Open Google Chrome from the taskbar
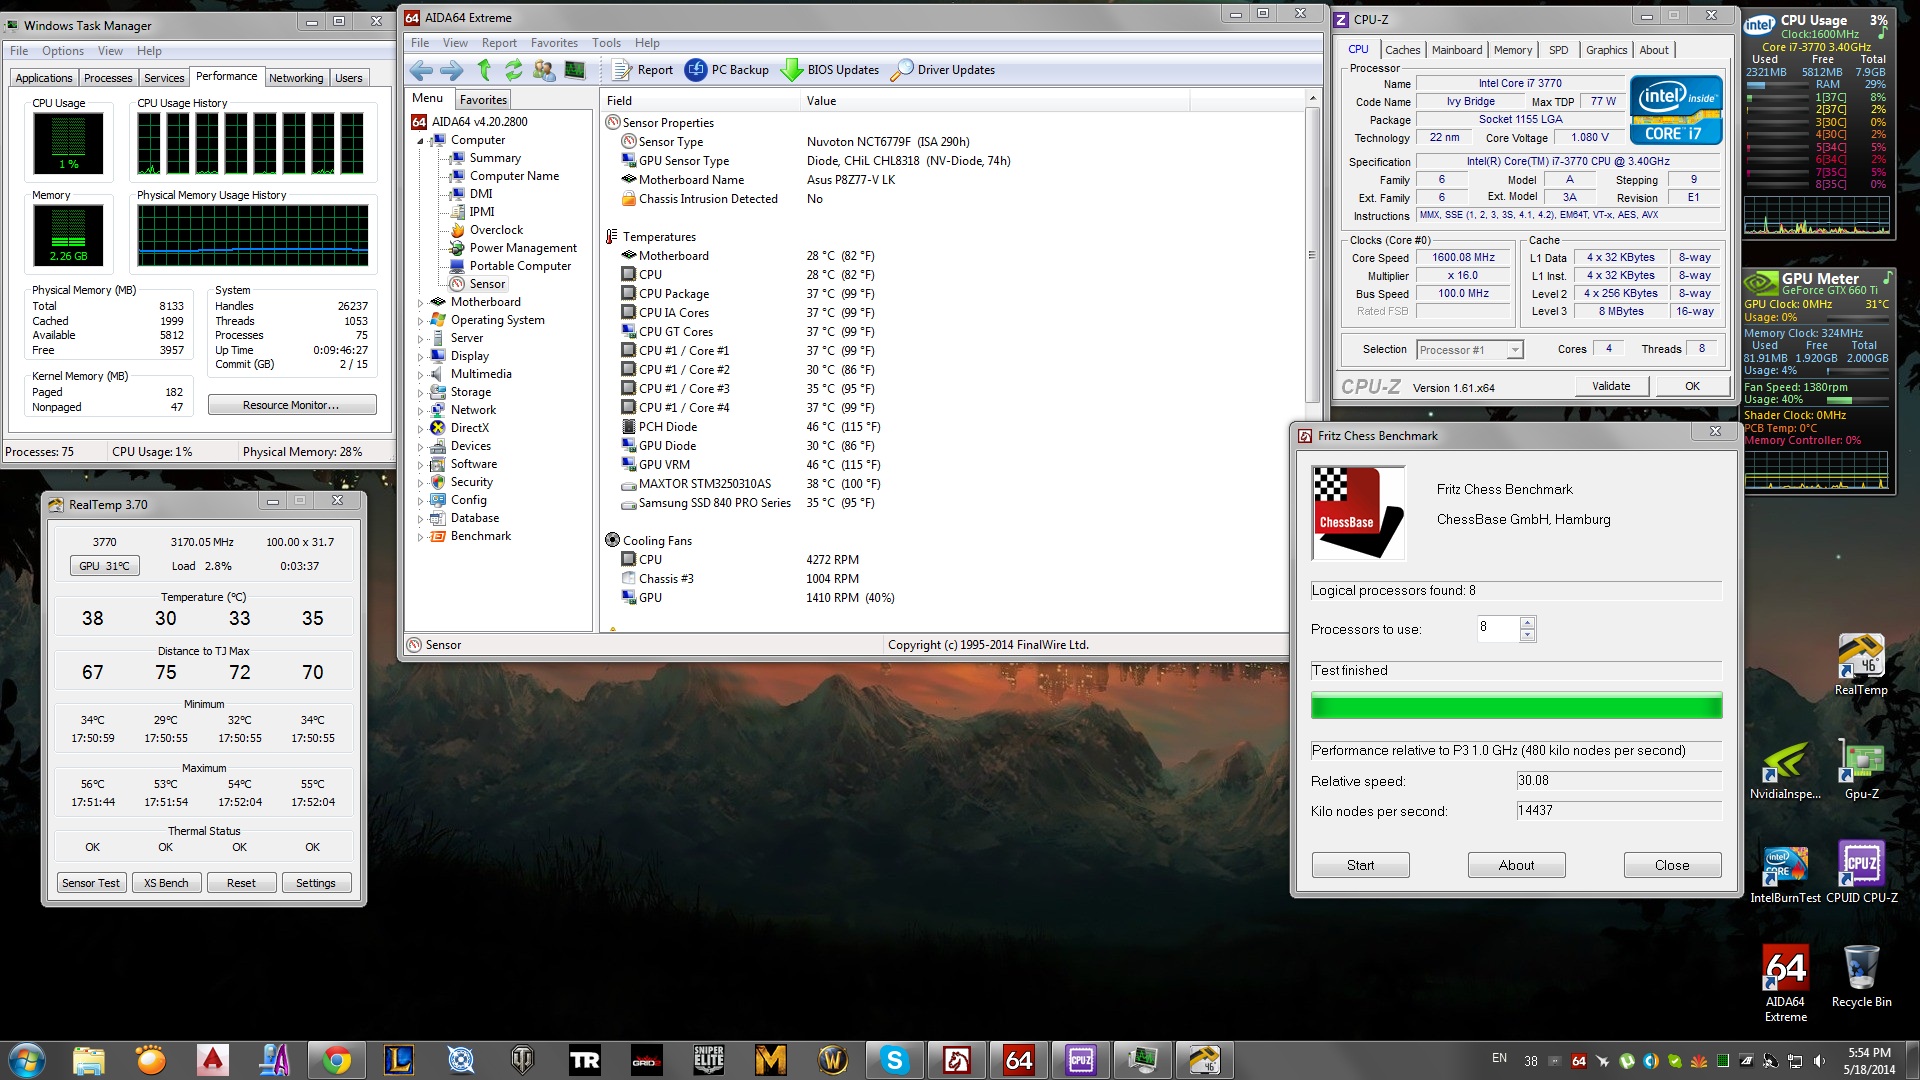 pyautogui.click(x=337, y=1060)
